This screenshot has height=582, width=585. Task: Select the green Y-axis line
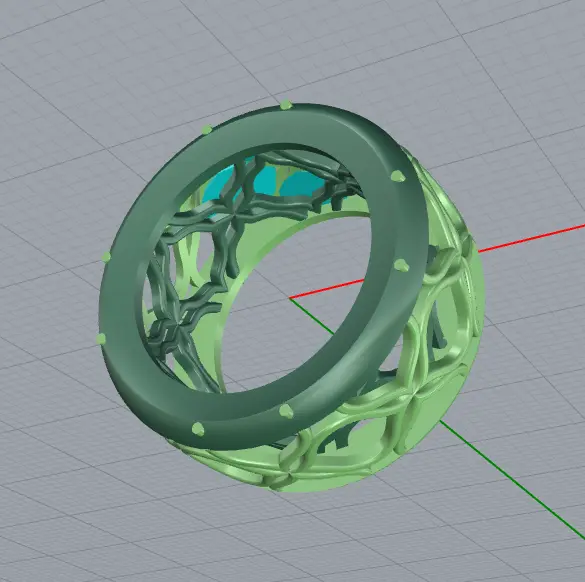click(511, 482)
